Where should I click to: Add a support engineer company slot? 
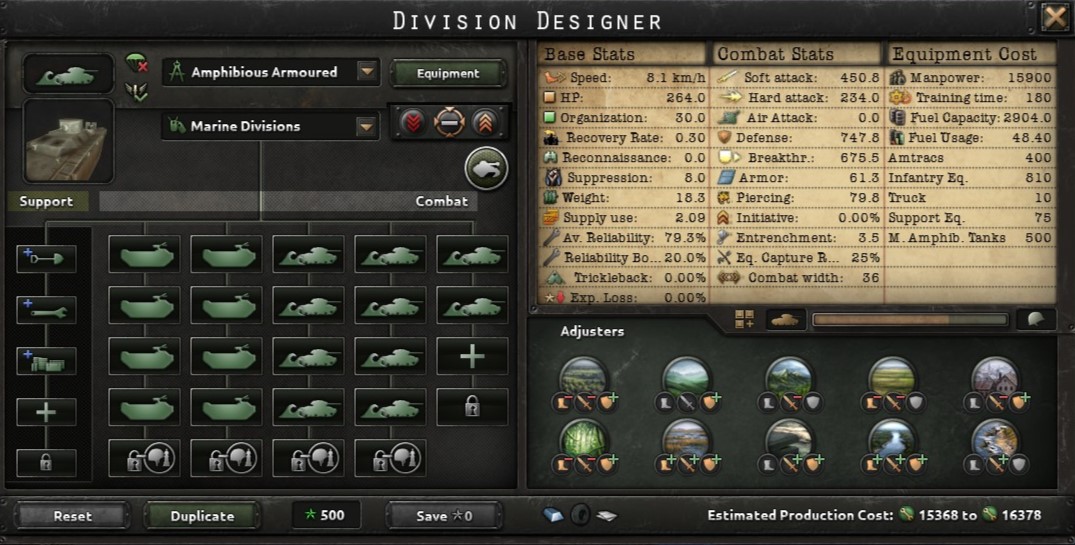click(46, 259)
